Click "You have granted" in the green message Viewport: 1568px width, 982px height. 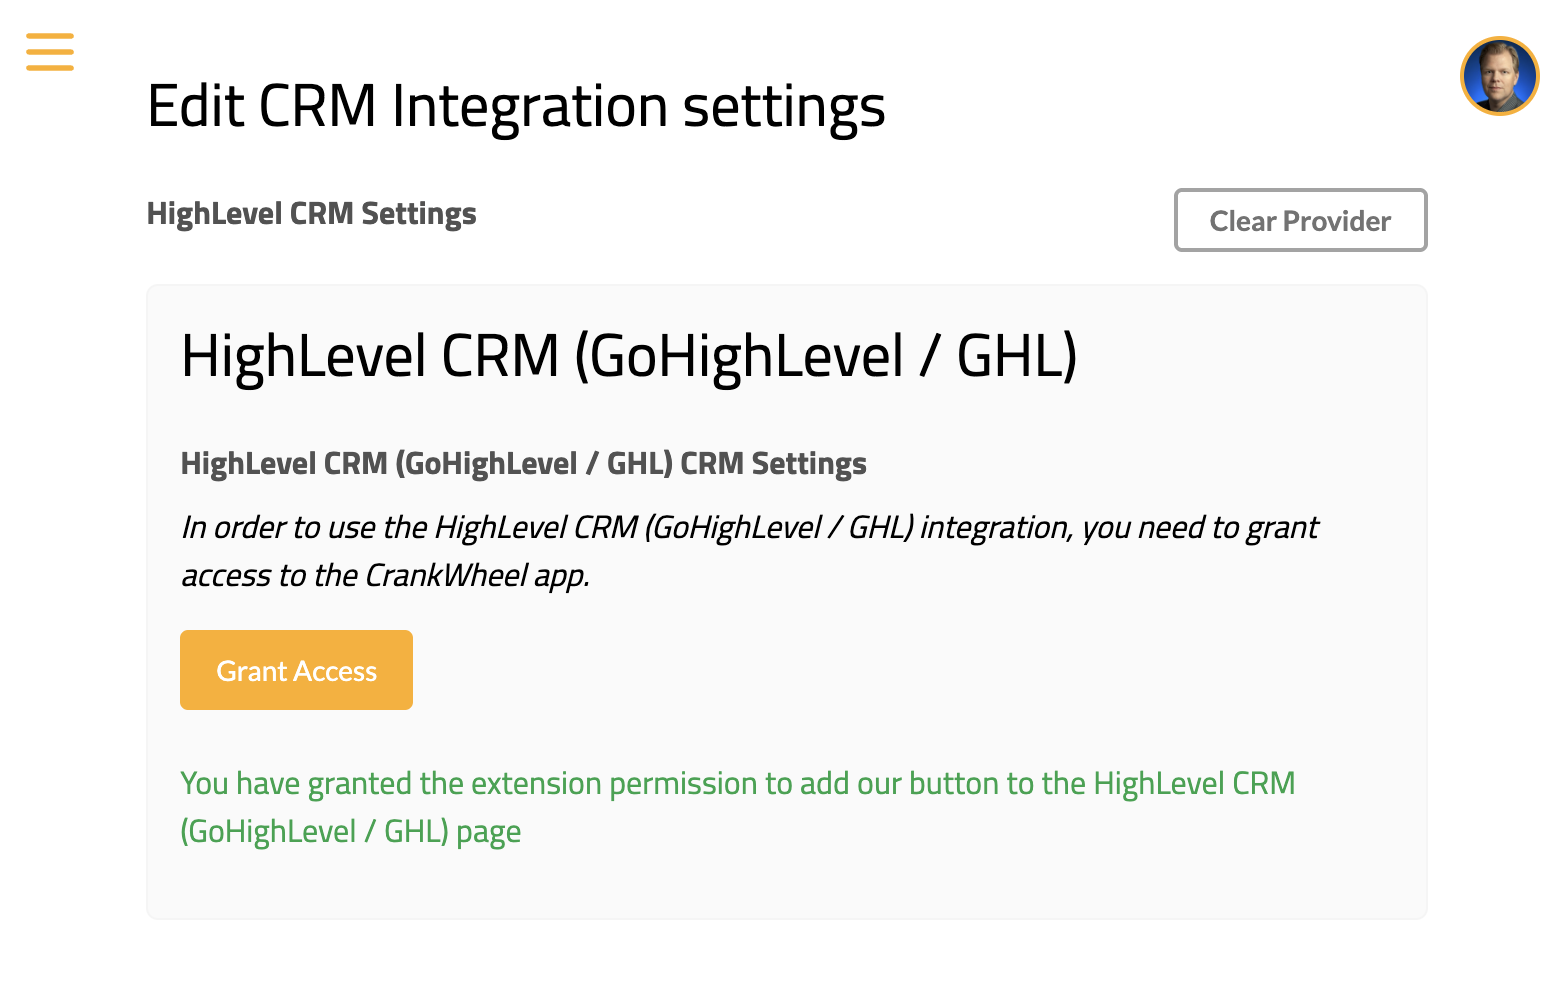pos(297,784)
